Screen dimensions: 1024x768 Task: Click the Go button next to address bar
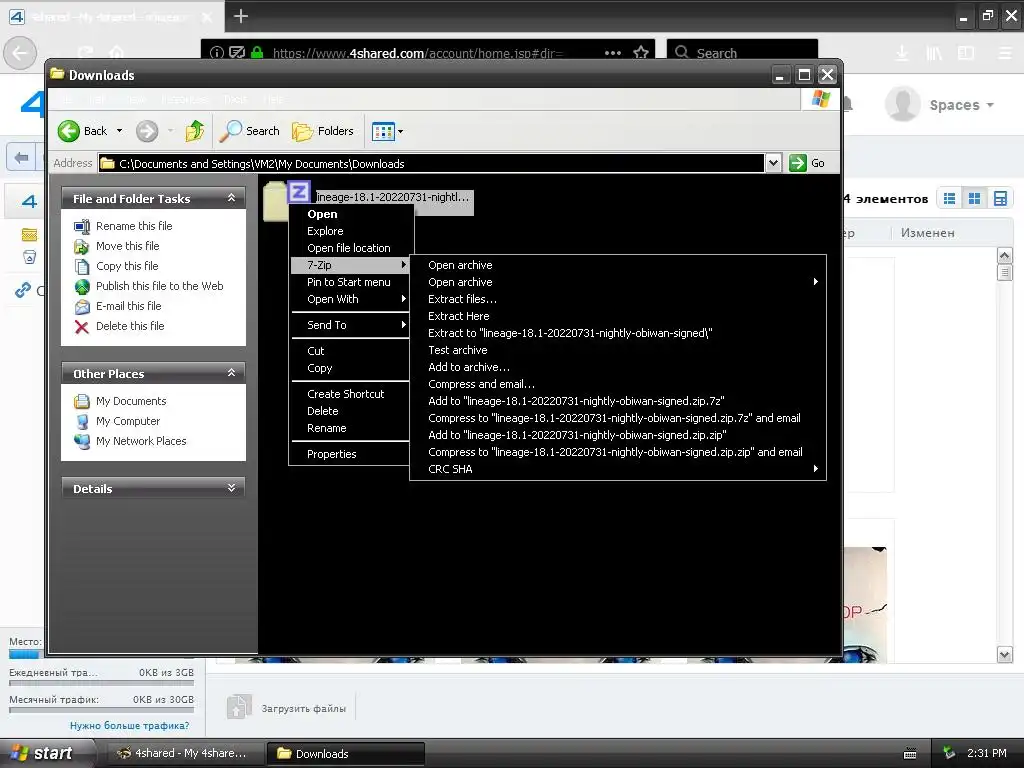point(807,163)
